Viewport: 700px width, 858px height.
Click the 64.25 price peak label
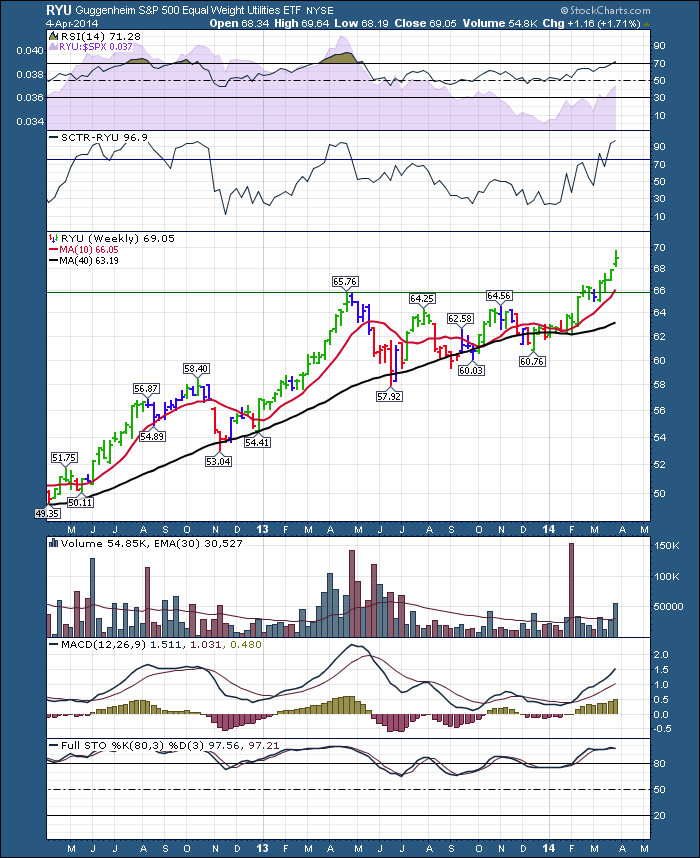(422, 298)
